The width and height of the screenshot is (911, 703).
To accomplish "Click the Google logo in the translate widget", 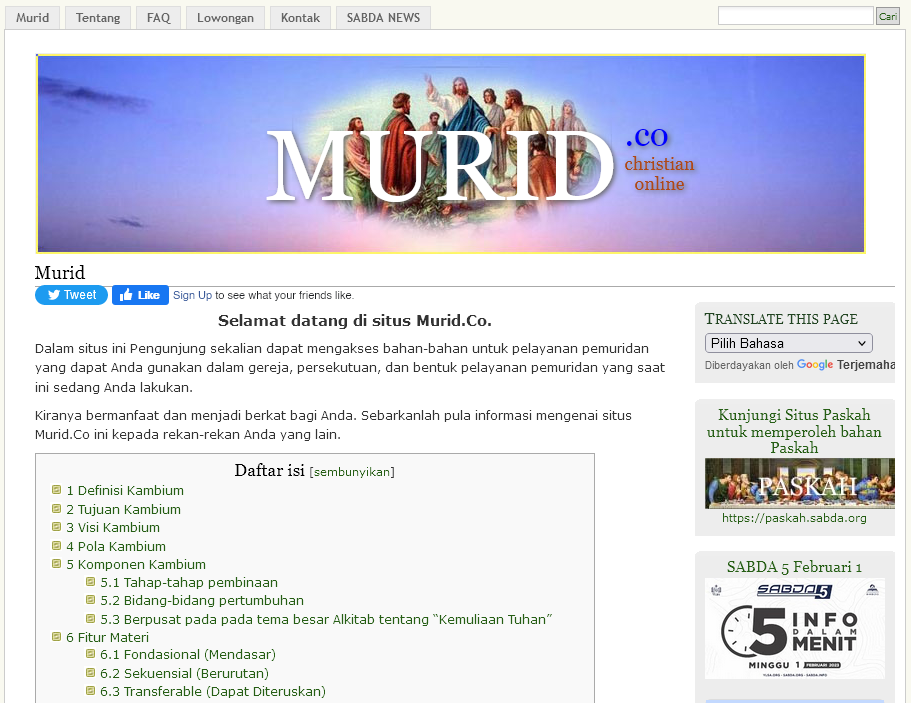I will 814,365.
